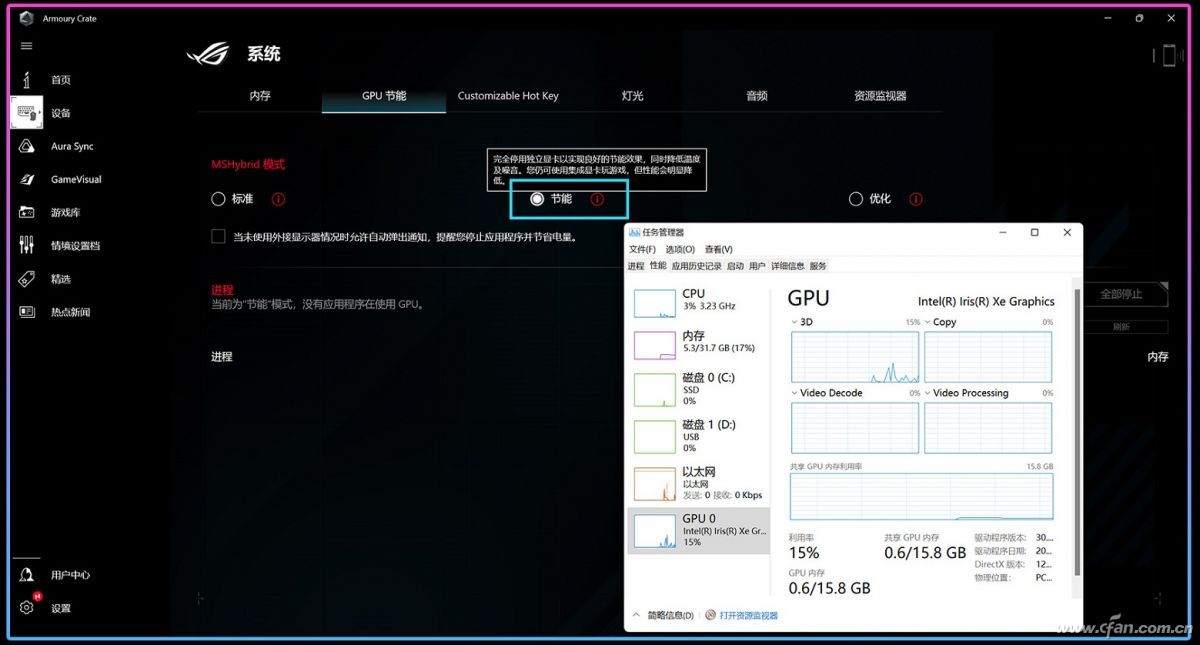Click the phone device icon at top right
Screen dimensions: 1200x645
tap(1168, 55)
